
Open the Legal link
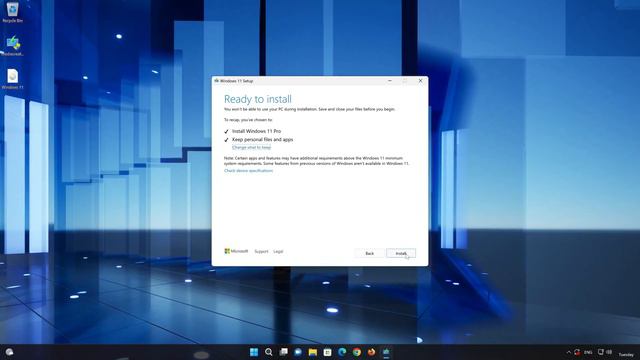[278, 251]
